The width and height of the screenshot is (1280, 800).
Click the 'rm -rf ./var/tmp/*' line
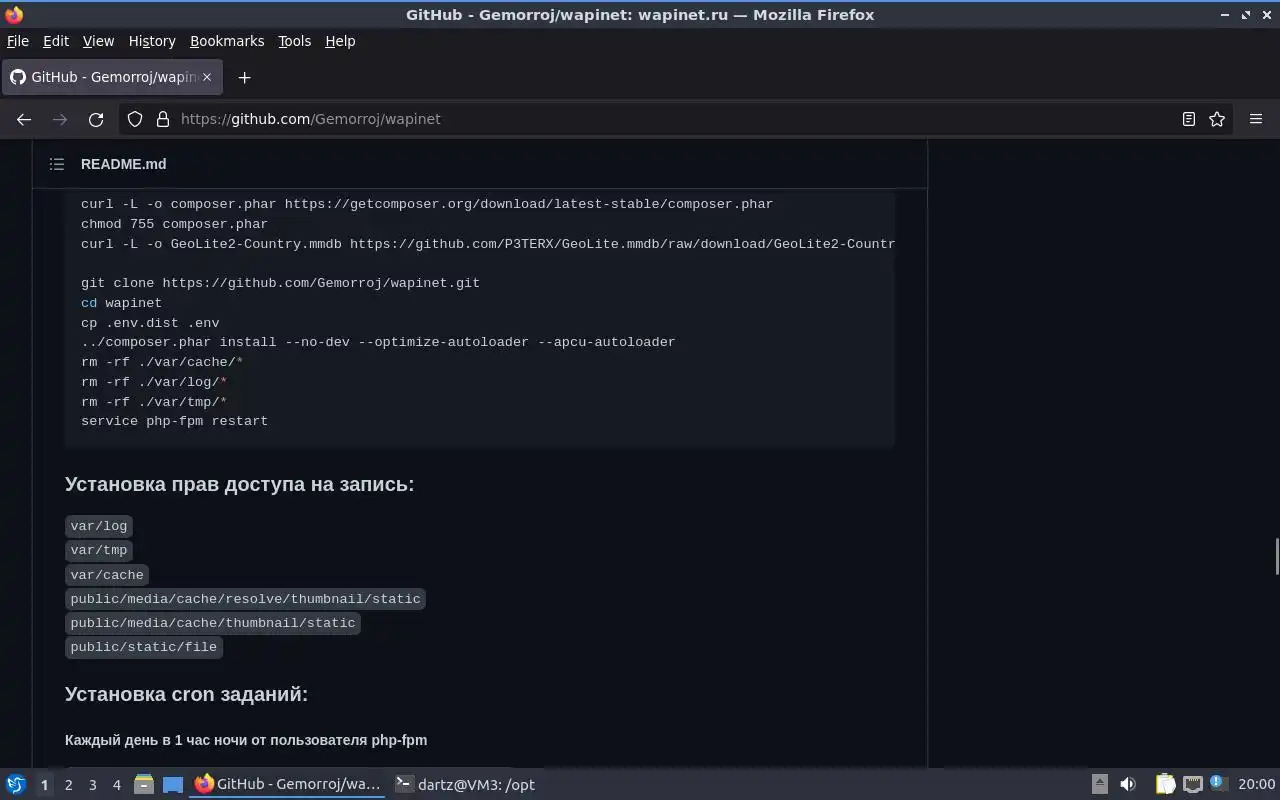154,402
